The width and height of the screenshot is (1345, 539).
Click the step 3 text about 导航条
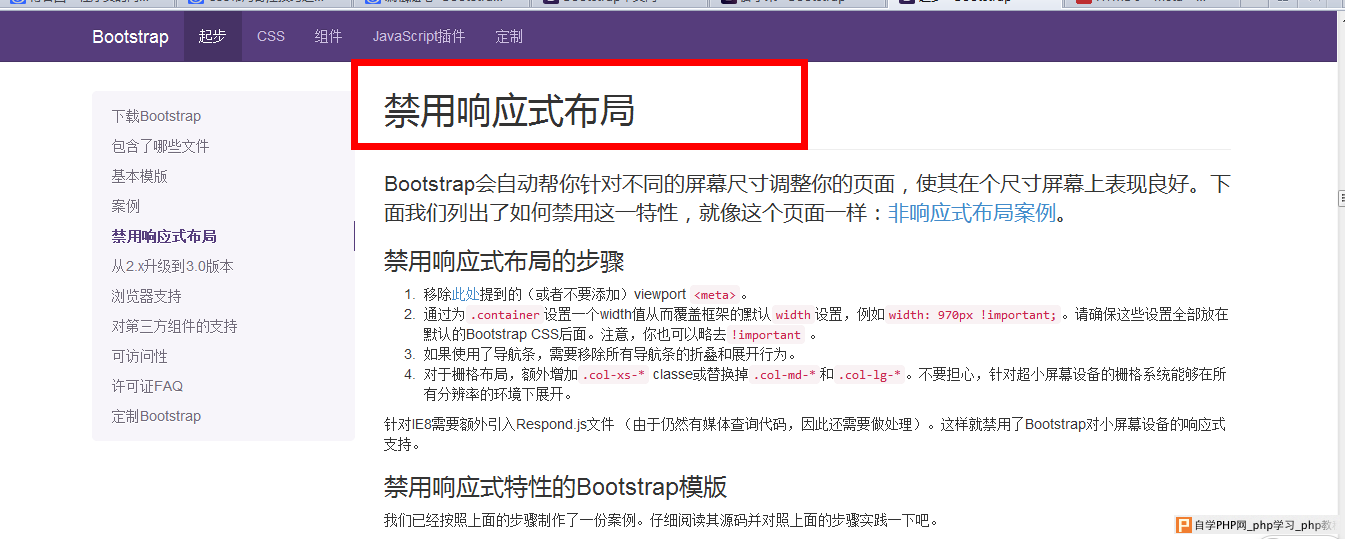tap(610, 354)
